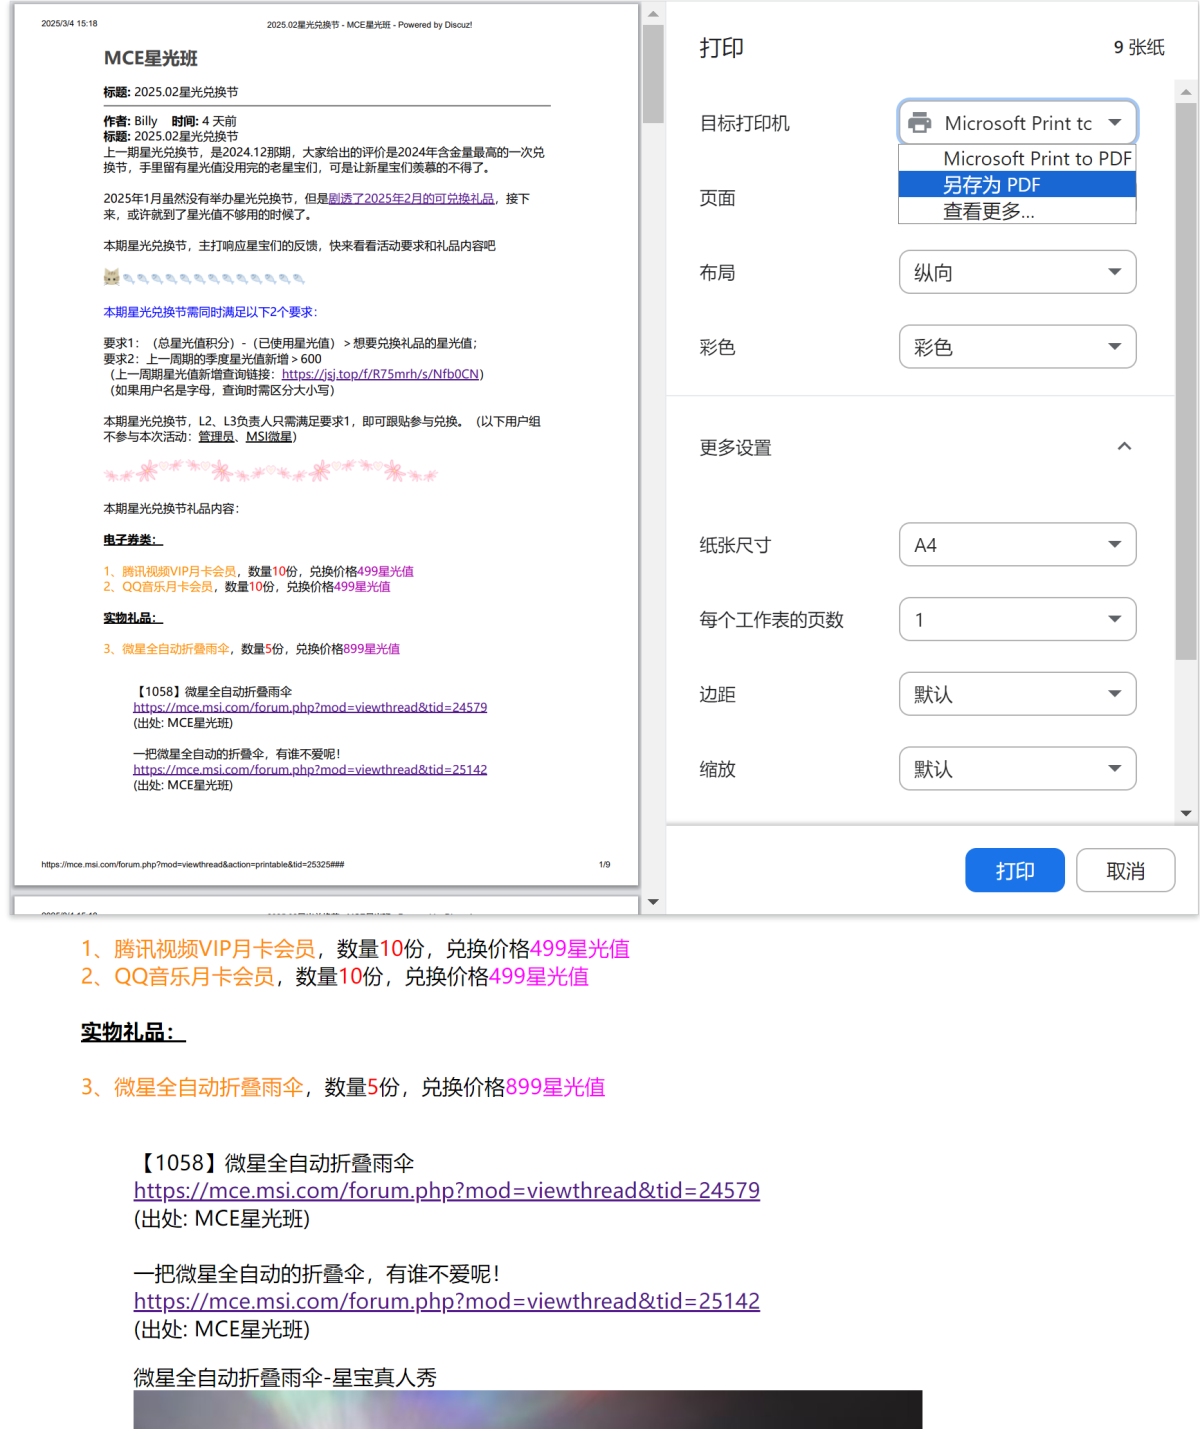Viewport: 1200px width, 1429px height.
Task: Click the 9 张纸 sheet count
Action: (x=1139, y=47)
